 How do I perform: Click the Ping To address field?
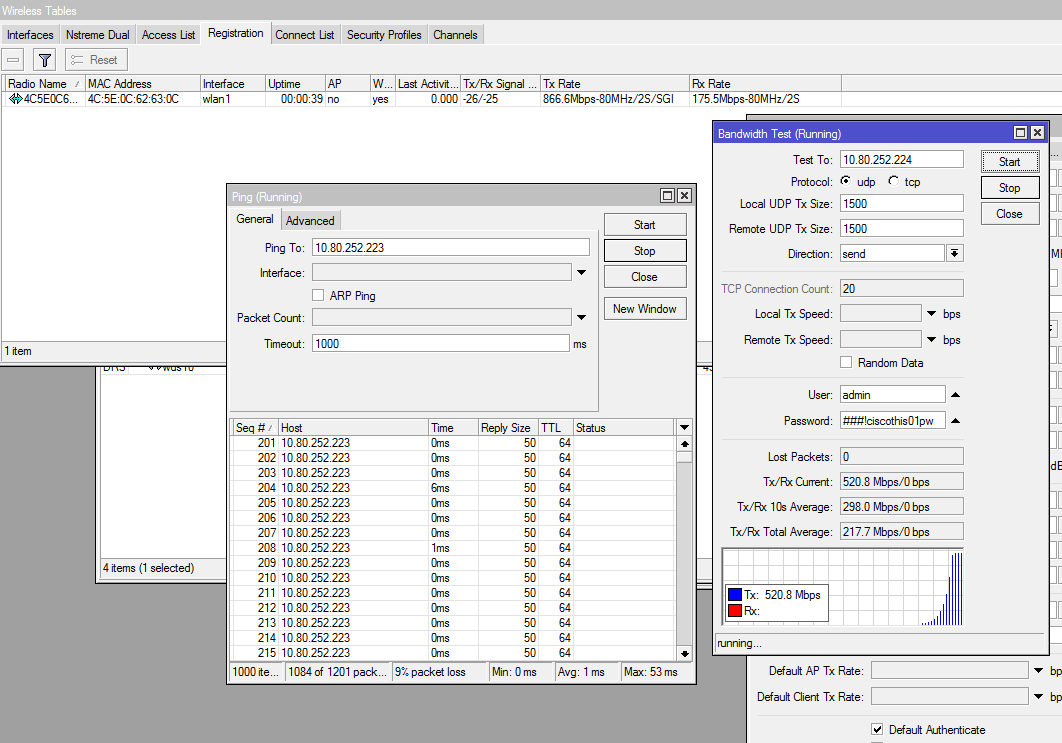pos(450,247)
